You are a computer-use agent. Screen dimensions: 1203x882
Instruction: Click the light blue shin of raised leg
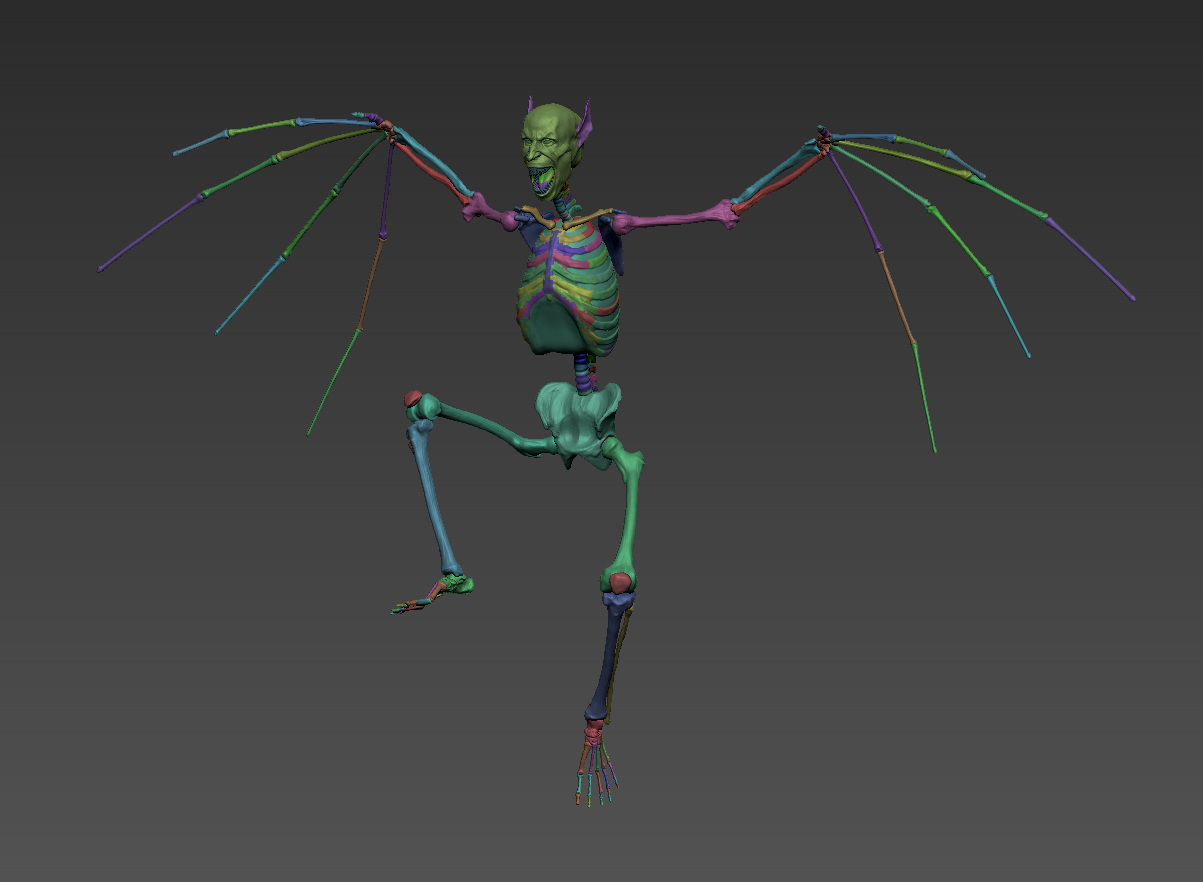(433, 498)
